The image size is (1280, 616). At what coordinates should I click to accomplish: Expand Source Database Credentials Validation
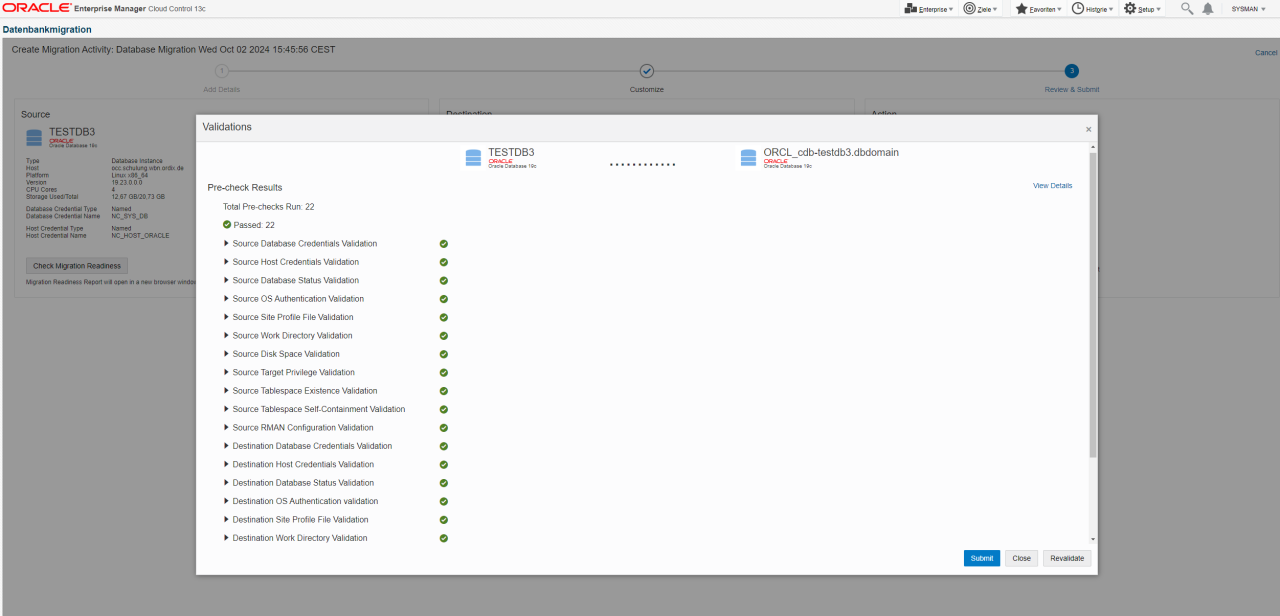click(227, 244)
